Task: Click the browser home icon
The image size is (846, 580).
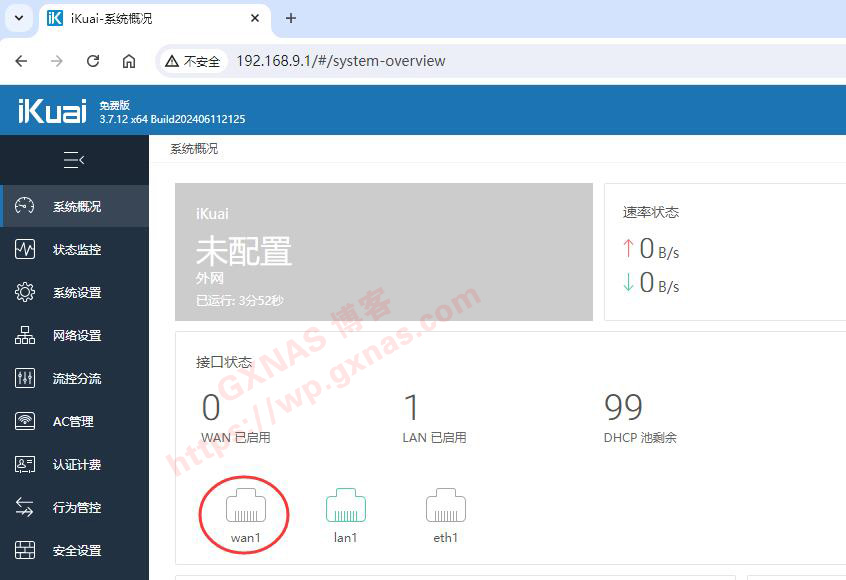Action: click(129, 61)
